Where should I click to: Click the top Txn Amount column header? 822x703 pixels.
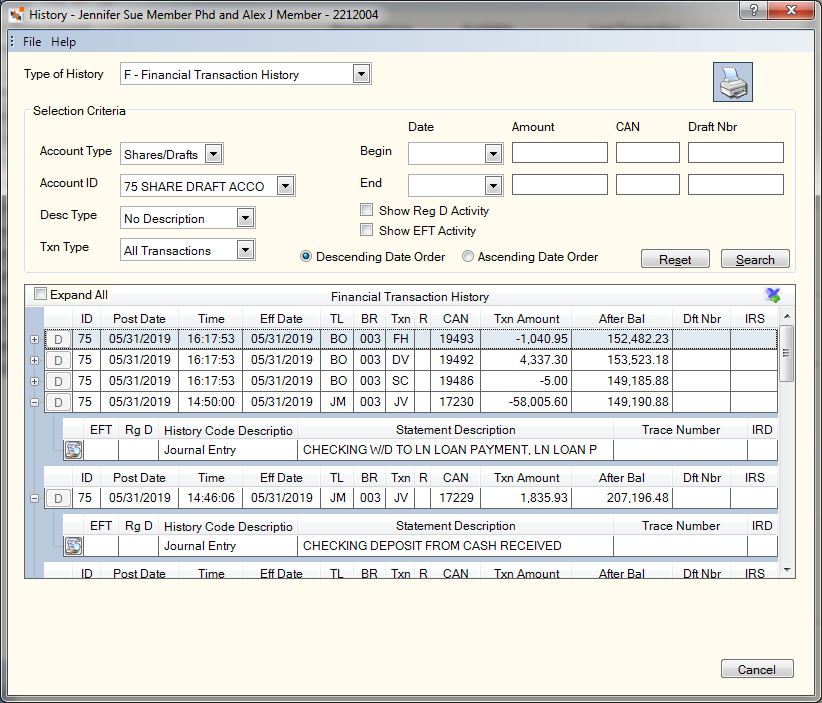tap(526, 319)
